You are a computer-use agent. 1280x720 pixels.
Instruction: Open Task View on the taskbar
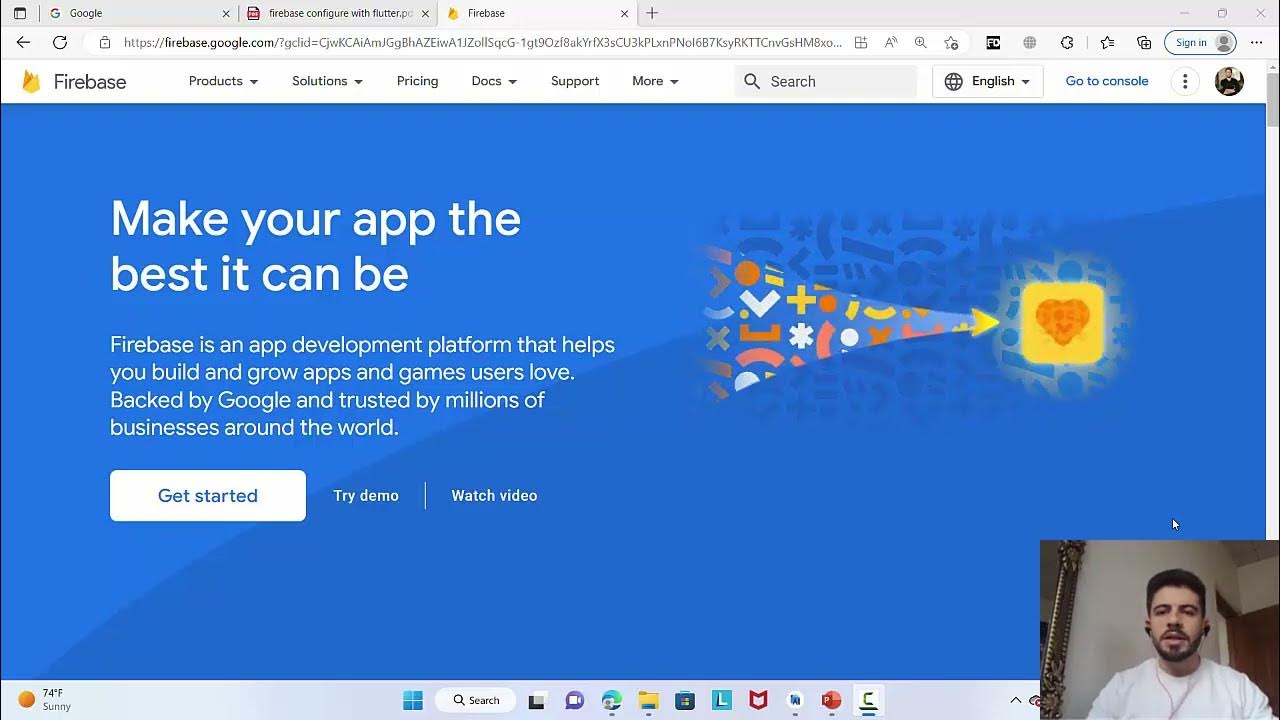[x=537, y=700]
